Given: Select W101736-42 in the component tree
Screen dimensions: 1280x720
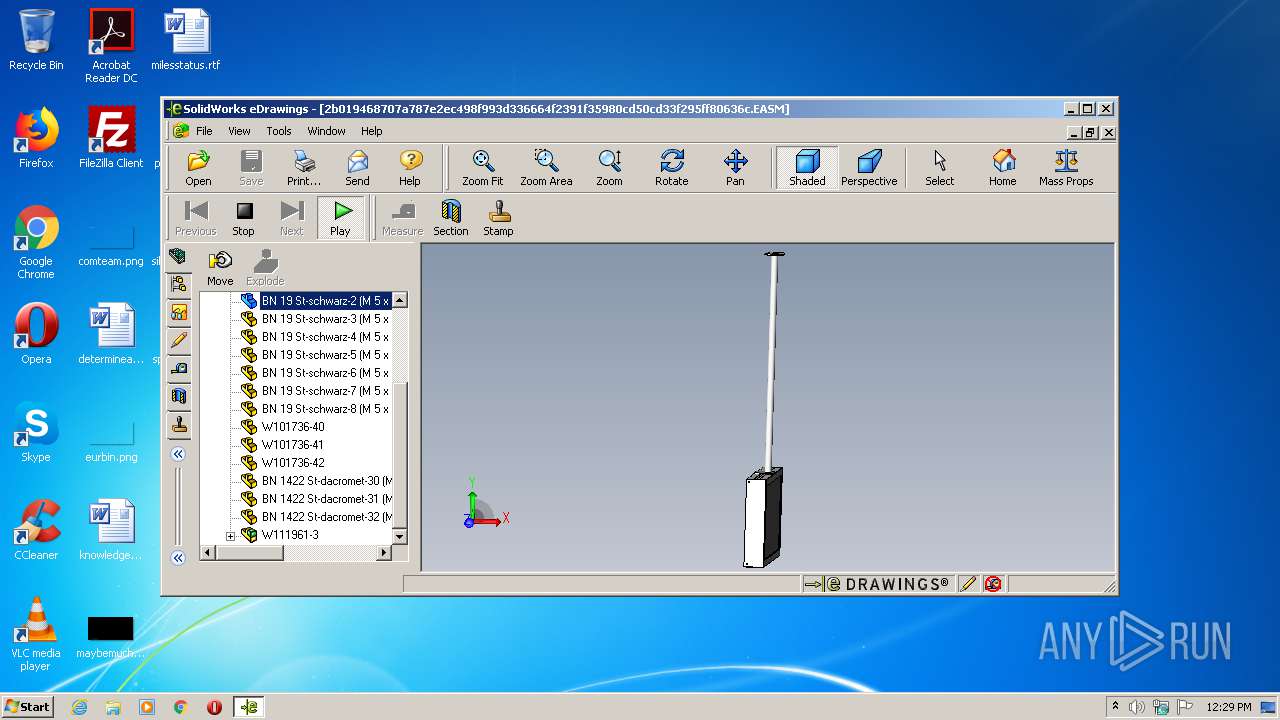Looking at the screenshot, I should point(293,463).
